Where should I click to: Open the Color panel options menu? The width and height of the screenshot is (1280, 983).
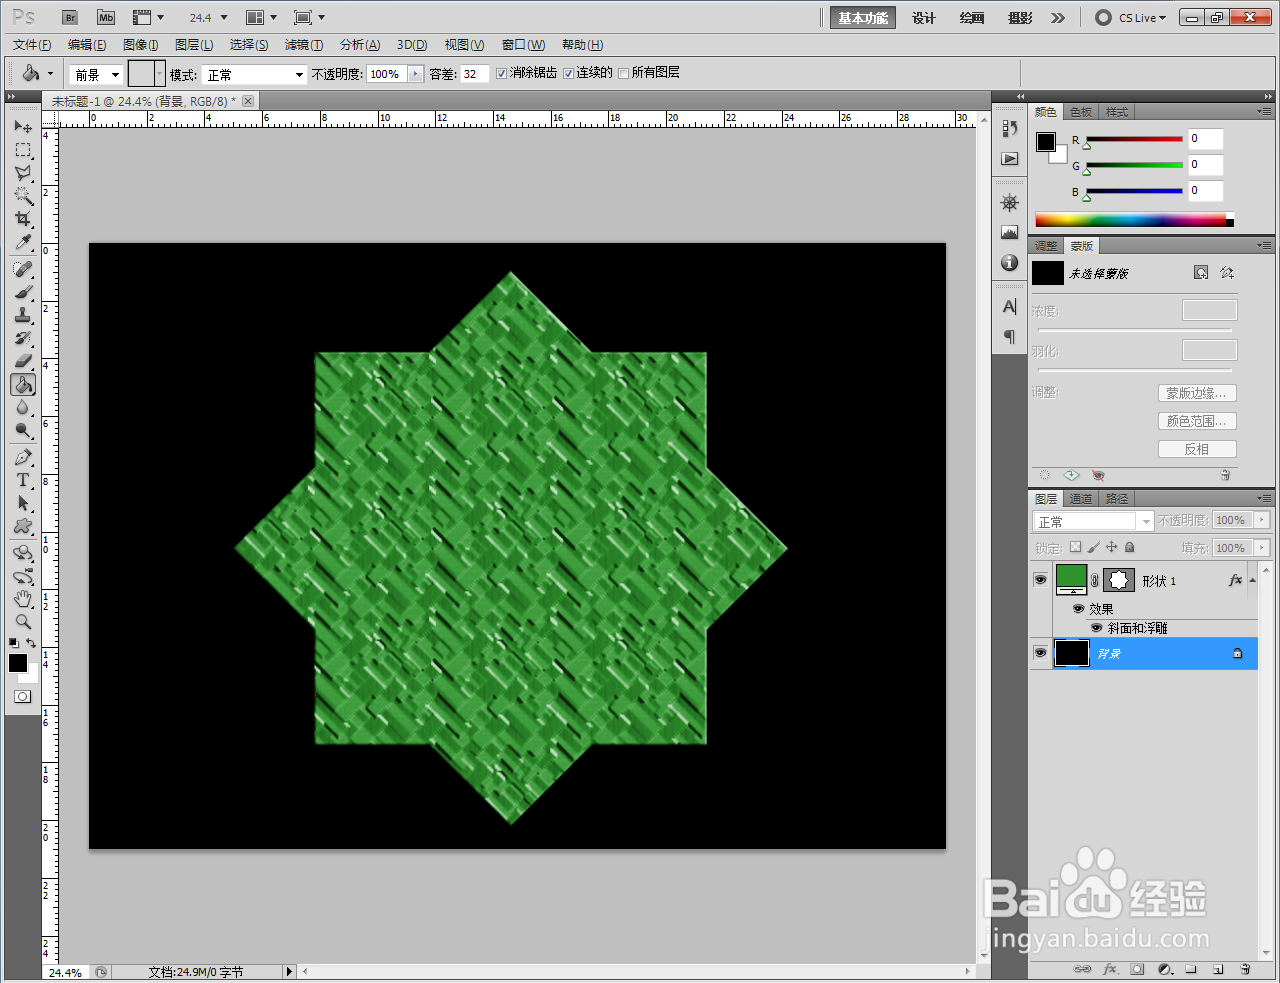coord(1265,111)
